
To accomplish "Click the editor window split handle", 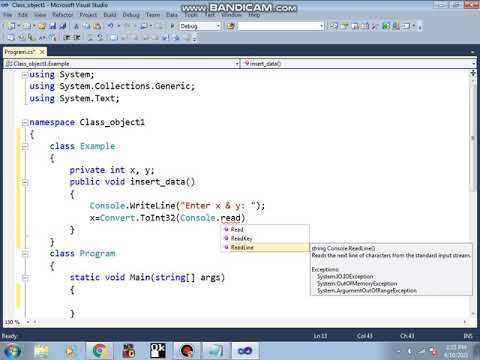I will [473, 73].
